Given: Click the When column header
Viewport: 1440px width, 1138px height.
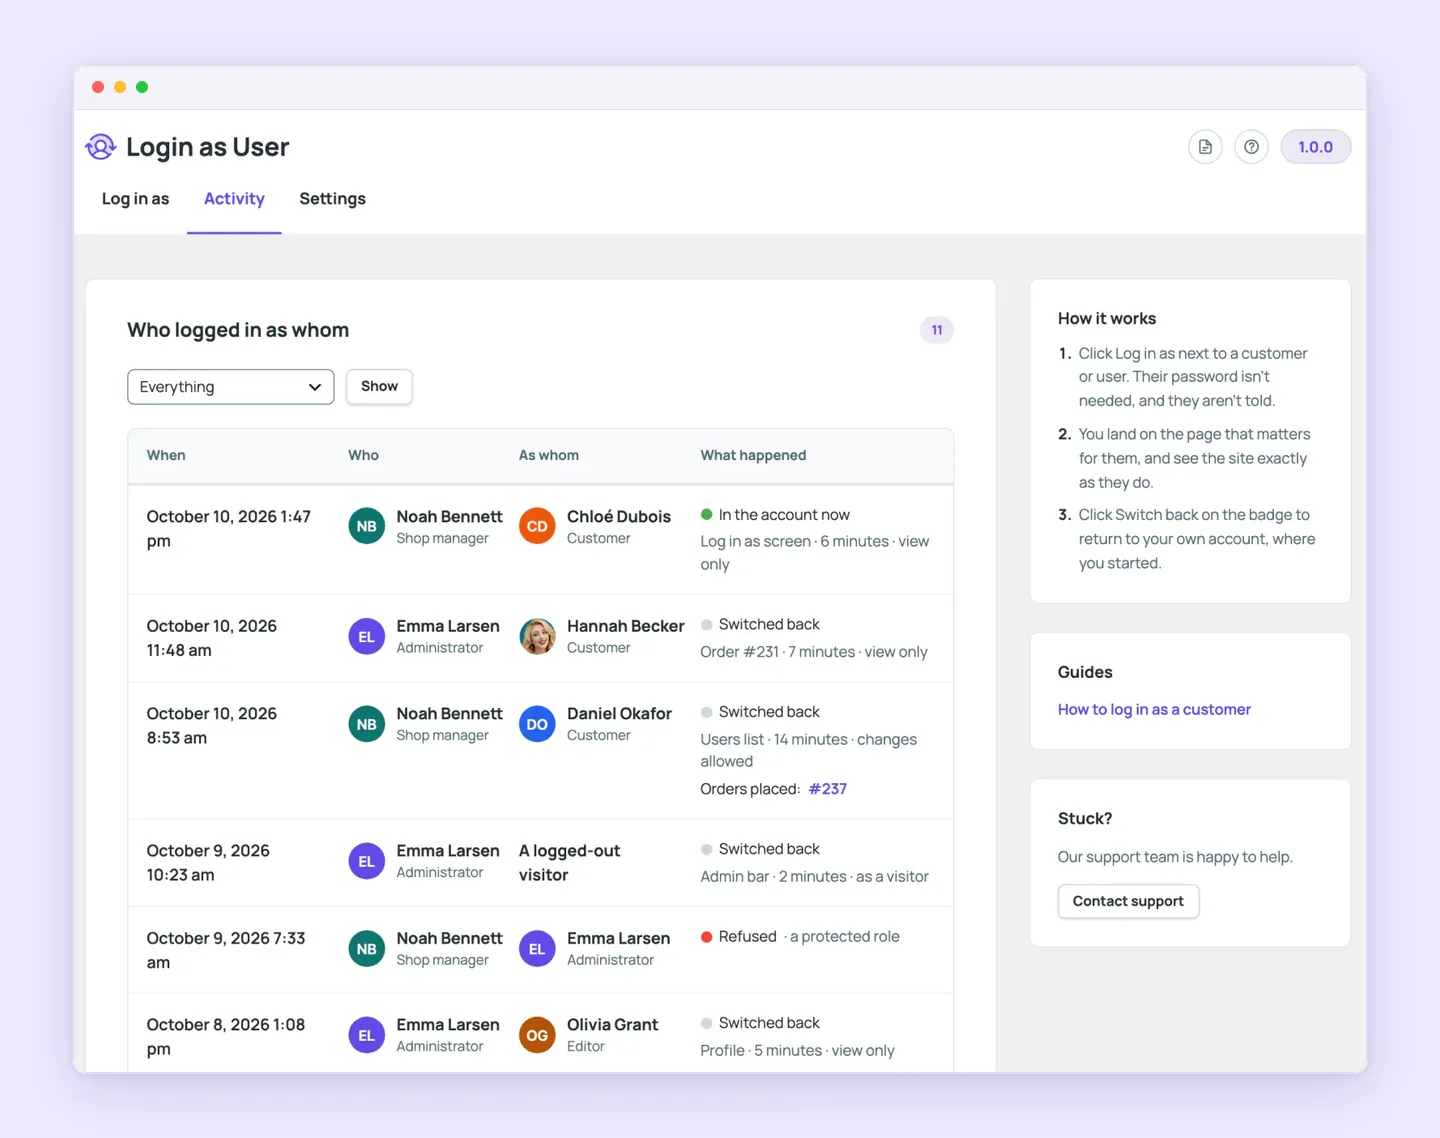Looking at the screenshot, I should 166,455.
